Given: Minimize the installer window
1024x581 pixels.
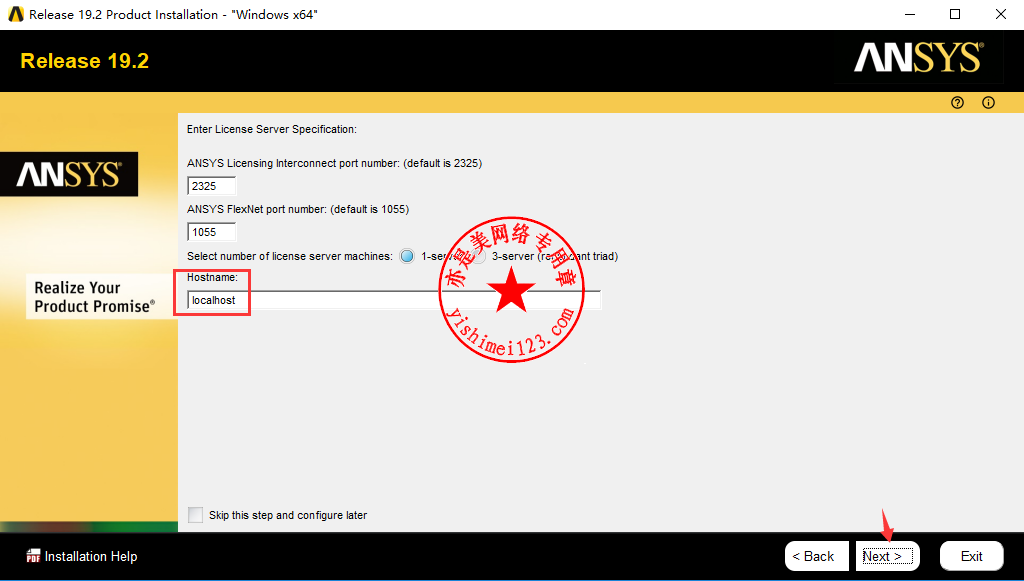Looking at the screenshot, I should tap(909, 15).
